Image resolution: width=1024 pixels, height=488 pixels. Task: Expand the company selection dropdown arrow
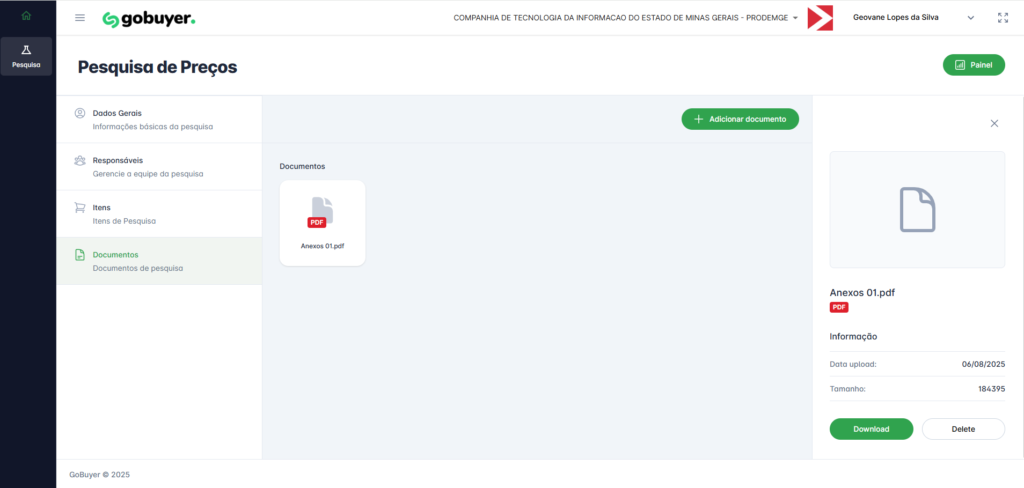click(x=795, y=18)
